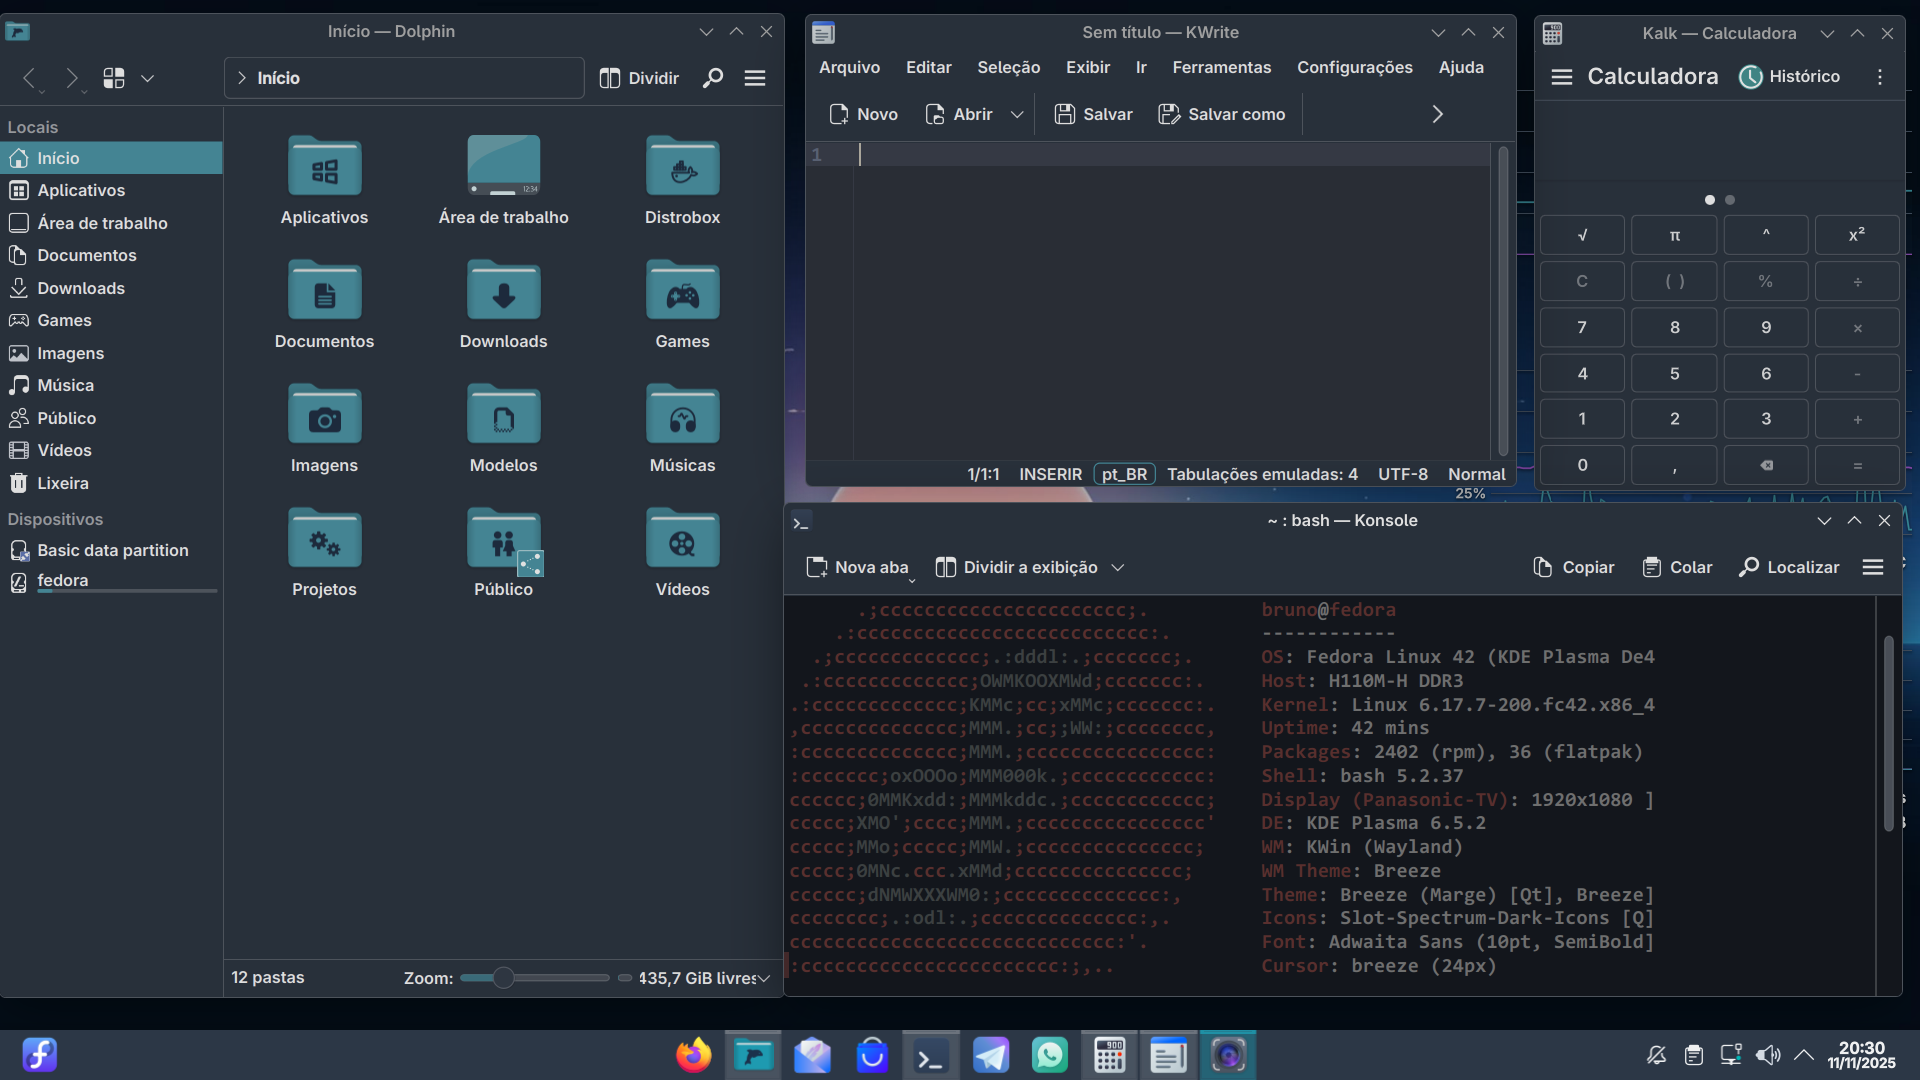The height and width of the screenshot is (1080, 1920).
Task: Toggle the INSERIR mode in KWrite status bar
Action: 1050,474
